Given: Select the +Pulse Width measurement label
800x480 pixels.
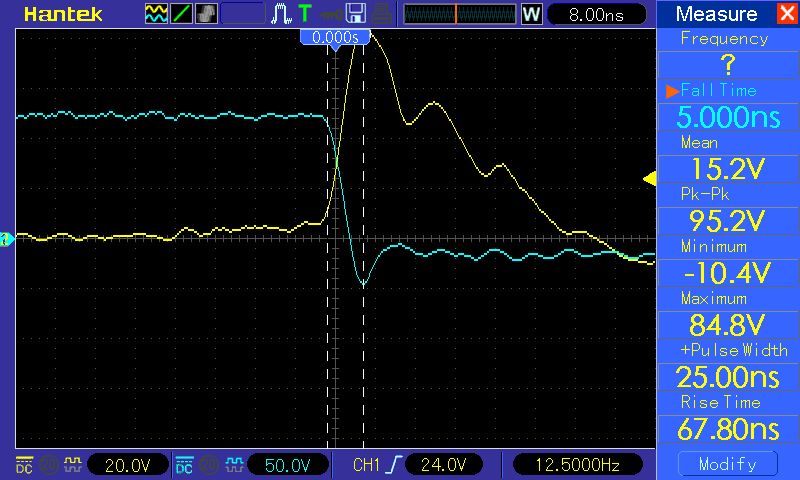Looking at the screenshot, I should point(734,350).
